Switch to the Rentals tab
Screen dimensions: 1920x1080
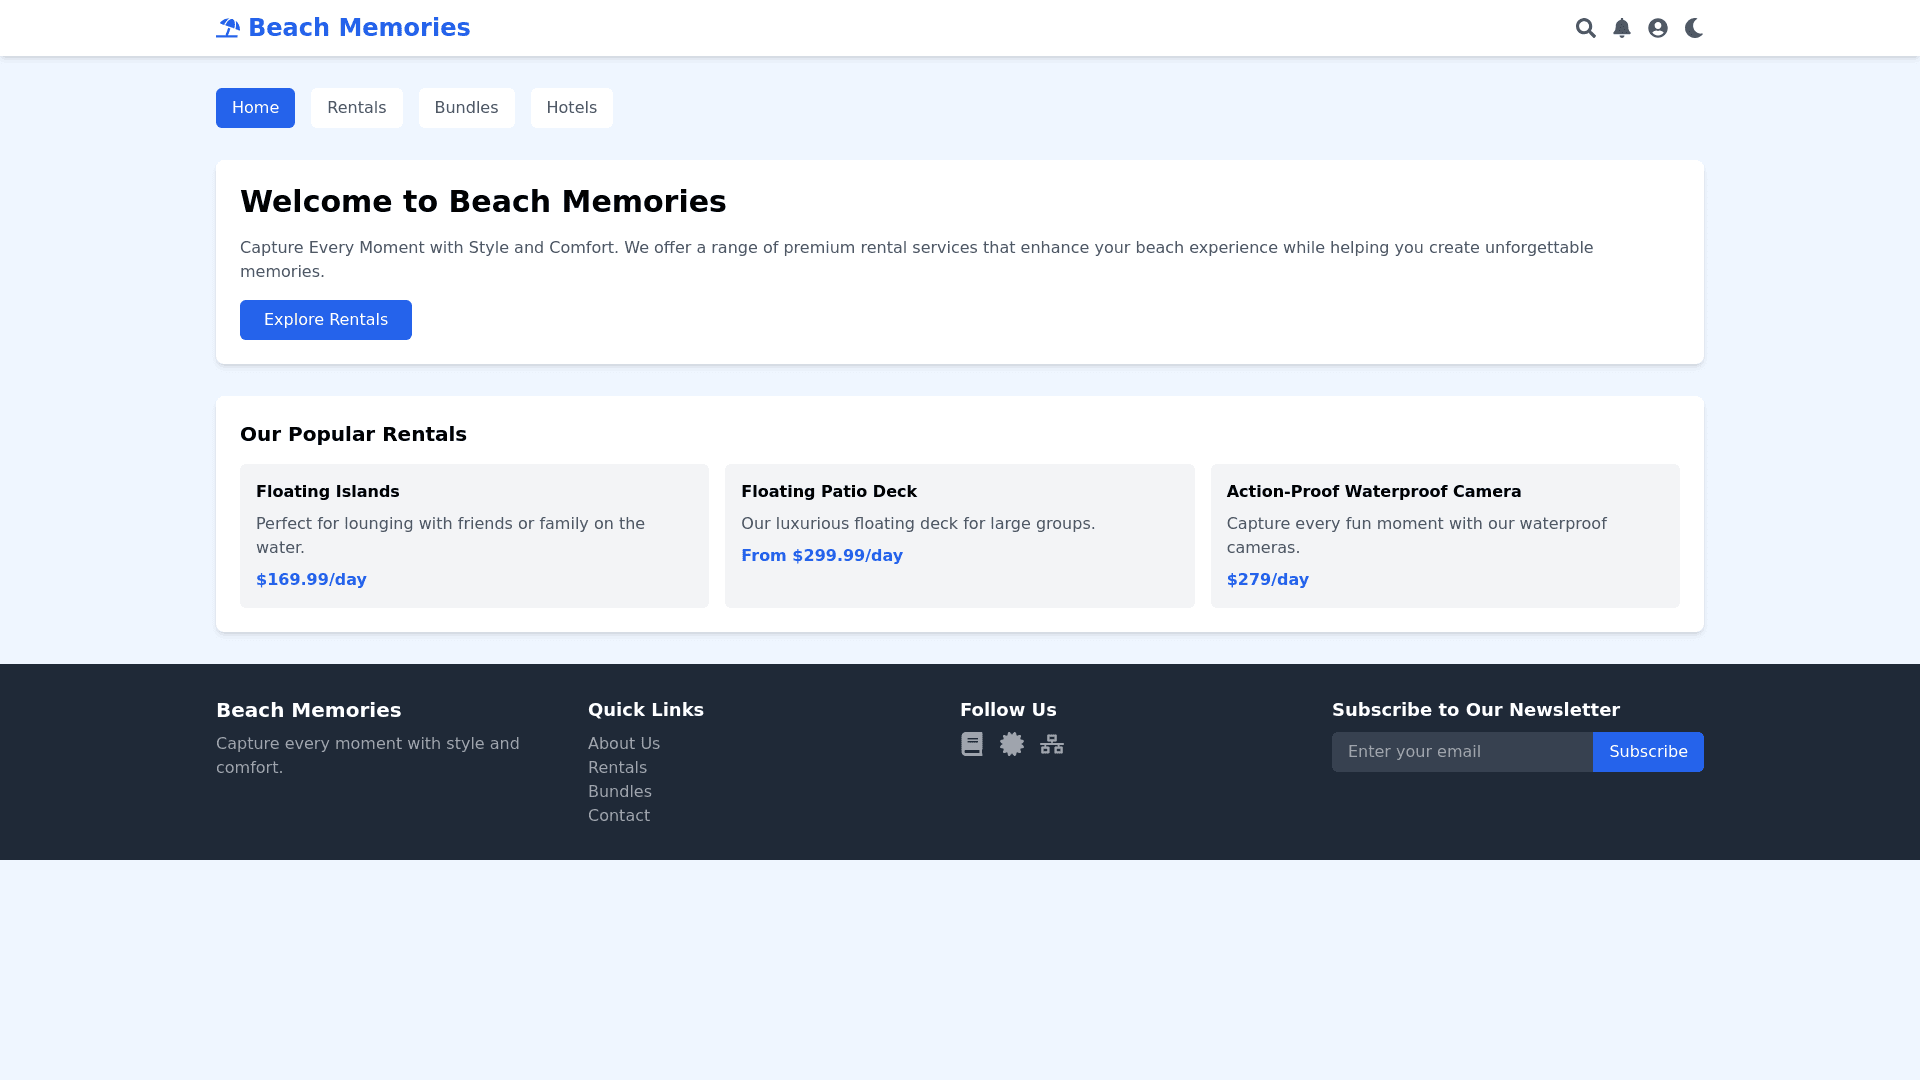coord(356,108)
